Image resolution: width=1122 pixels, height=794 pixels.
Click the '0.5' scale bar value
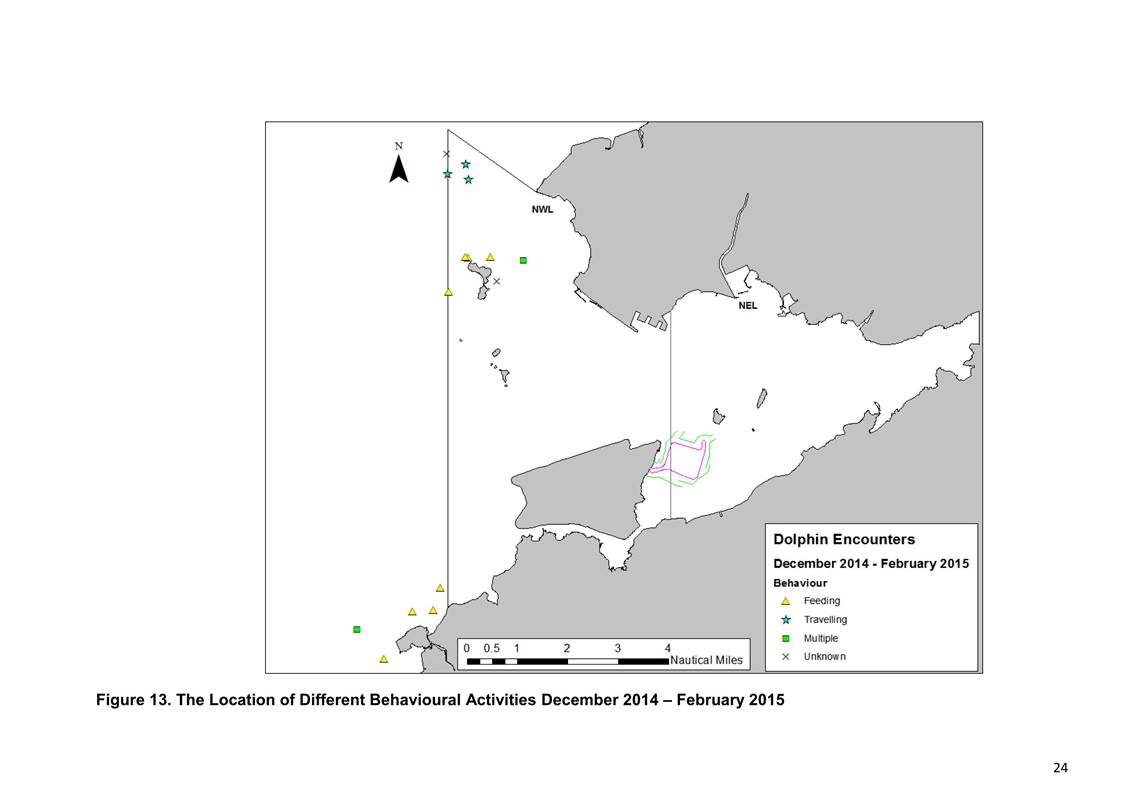pos(492,648)
